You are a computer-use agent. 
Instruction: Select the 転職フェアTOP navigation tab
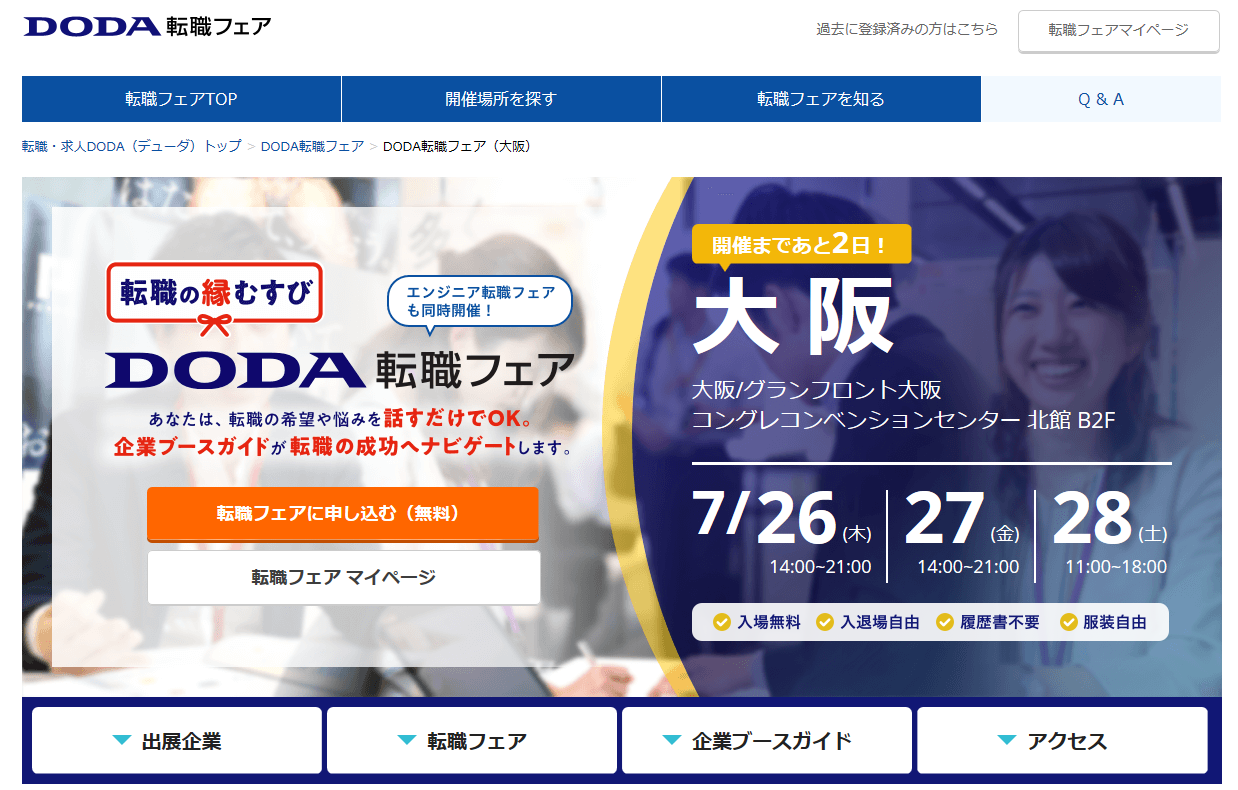click(x=181, y=99)
